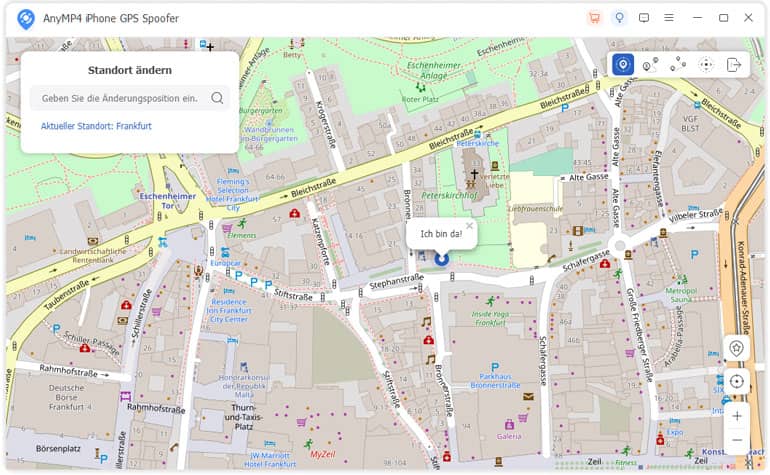770x475 pixels.
Task: Open the feedback message icon
Action: 644,18
